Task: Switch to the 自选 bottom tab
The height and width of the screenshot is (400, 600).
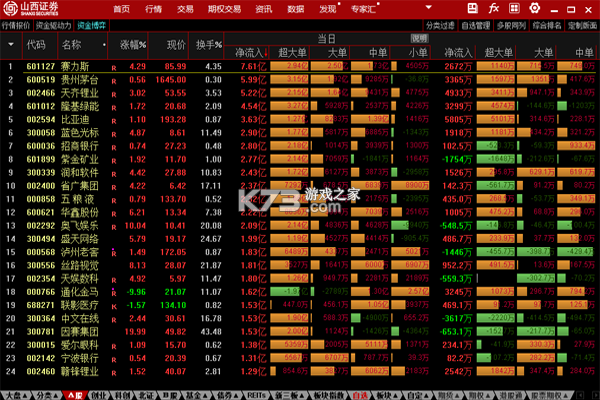Action: [x=360, y=395]
